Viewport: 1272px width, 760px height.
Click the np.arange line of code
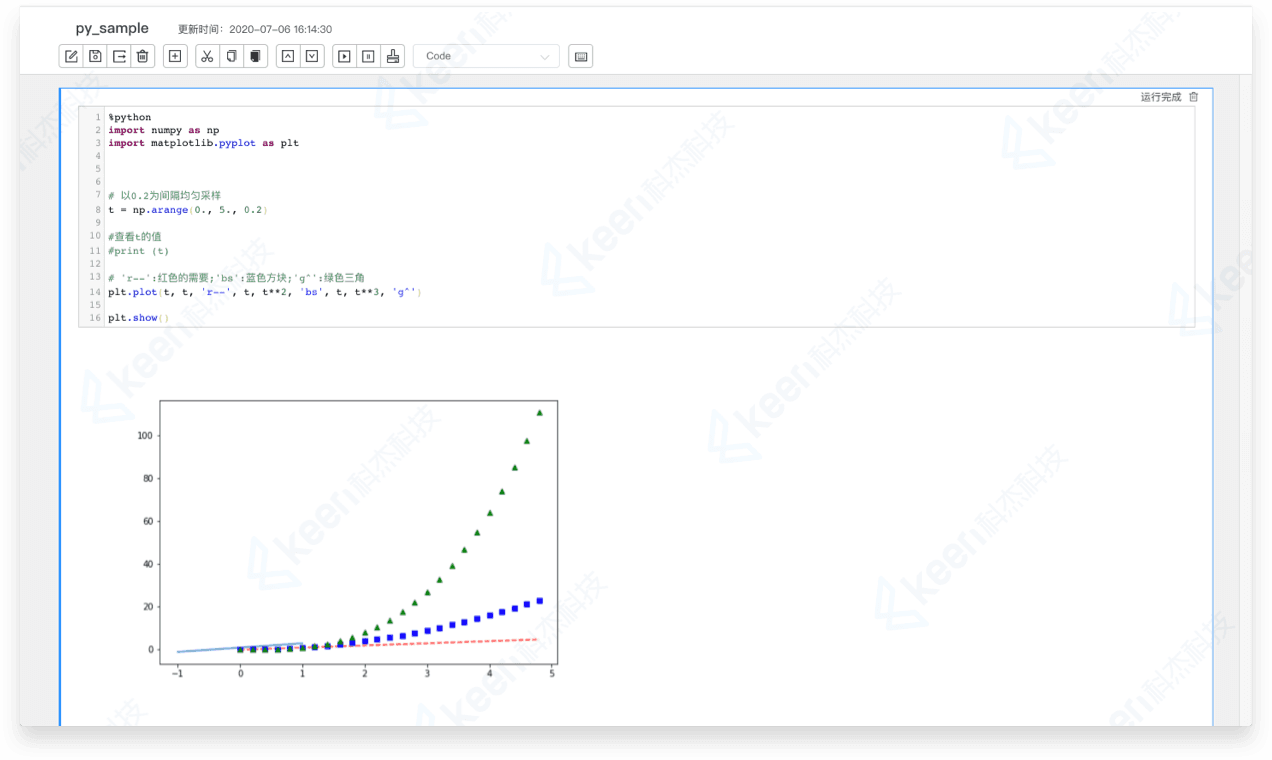(188, 210)
